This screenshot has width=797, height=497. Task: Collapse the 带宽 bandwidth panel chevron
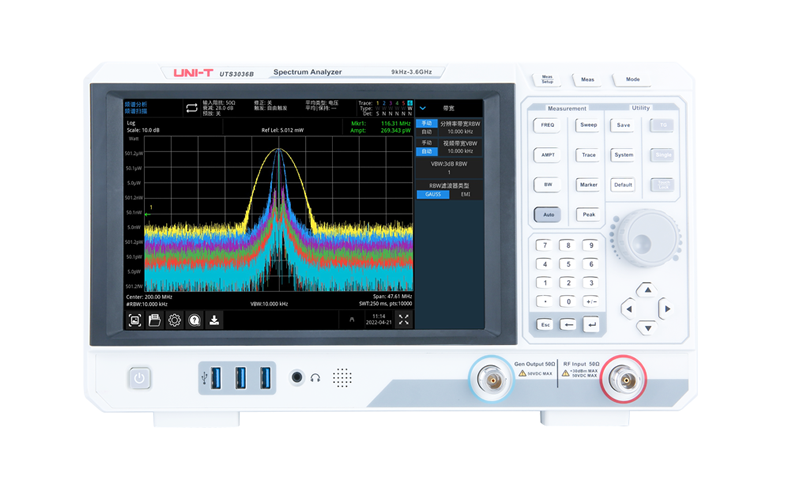423,107
